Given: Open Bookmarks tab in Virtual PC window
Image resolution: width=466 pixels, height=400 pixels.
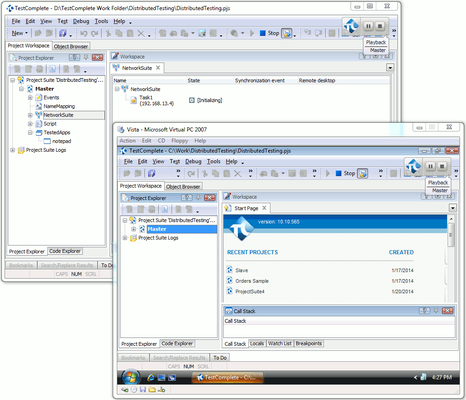Looking at the screenshot, I should (133, 358).
